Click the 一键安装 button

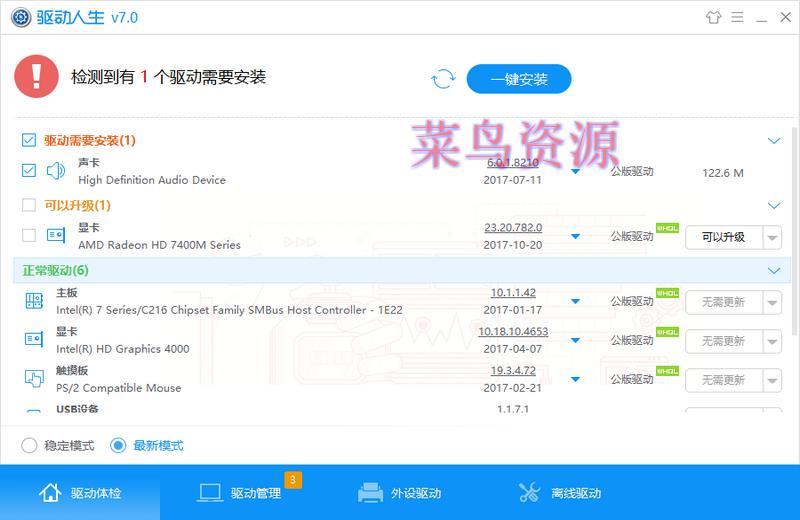pos(519,79)
